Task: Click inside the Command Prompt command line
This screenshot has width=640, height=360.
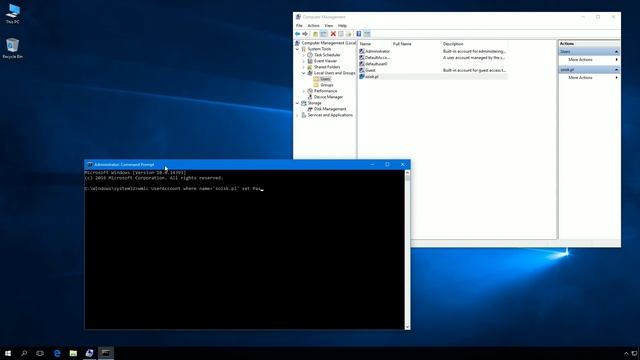Action: click(x=173, y=189)
